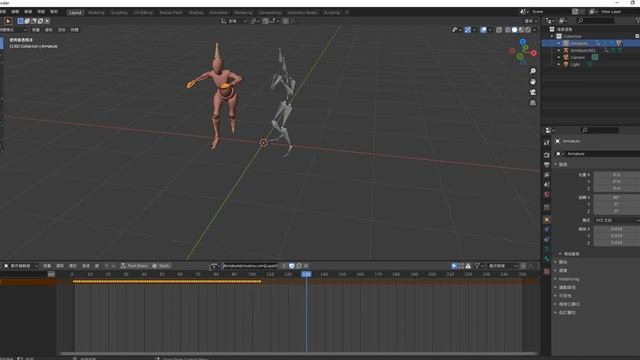Toggle Only Show Selected in action editor
This screenshot has height=360, width=640.
pyautogui.click(x=454, y=266)
